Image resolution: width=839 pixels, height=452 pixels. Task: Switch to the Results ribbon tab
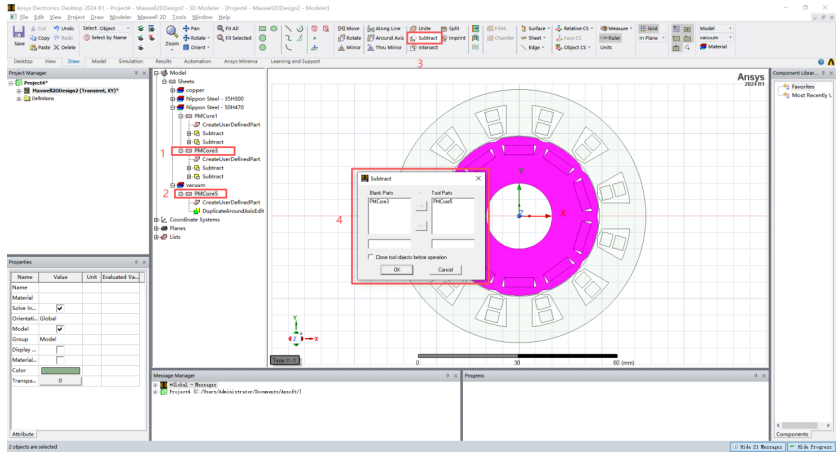click(x=163, y=62)
